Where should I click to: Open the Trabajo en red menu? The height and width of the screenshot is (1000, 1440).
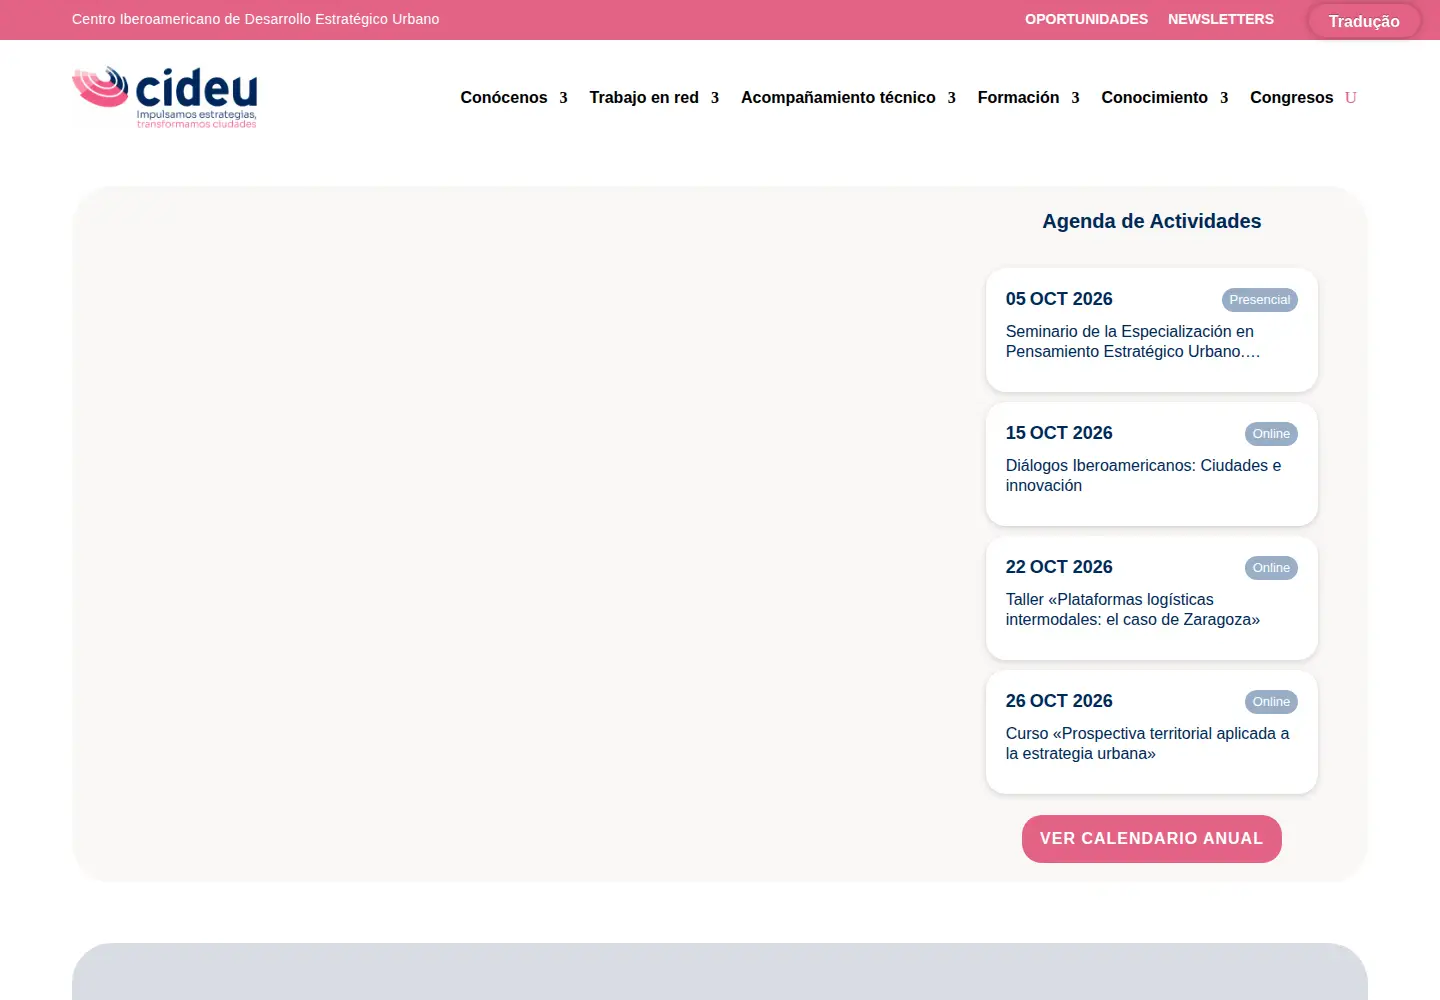coord(644,97)
